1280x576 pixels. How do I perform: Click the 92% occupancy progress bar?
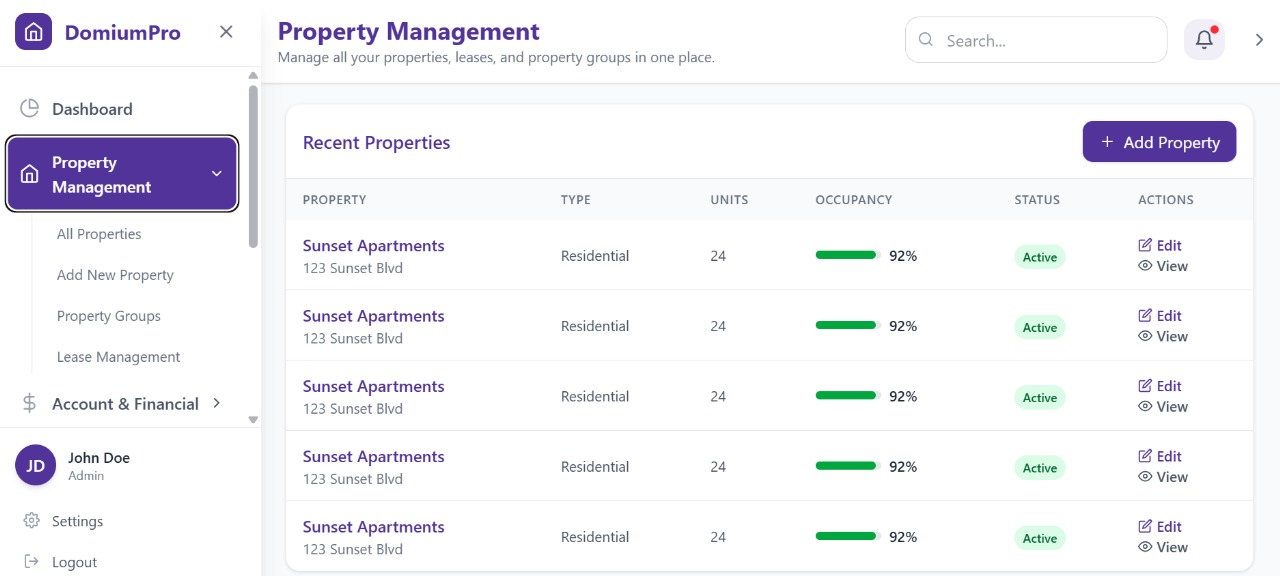pyautogui.click(x=845, y=255)
